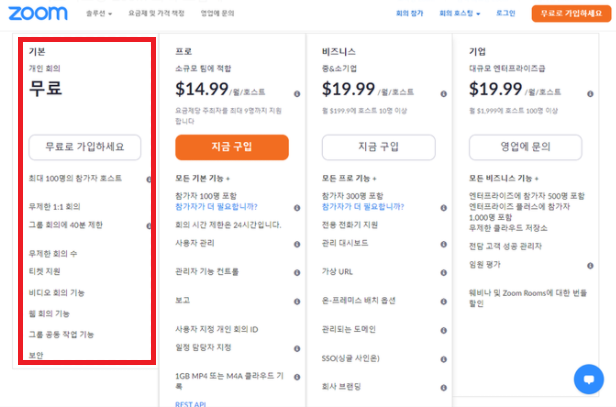Click 대규모 엔터프라이즈급 subtitle

coord(507,68)
